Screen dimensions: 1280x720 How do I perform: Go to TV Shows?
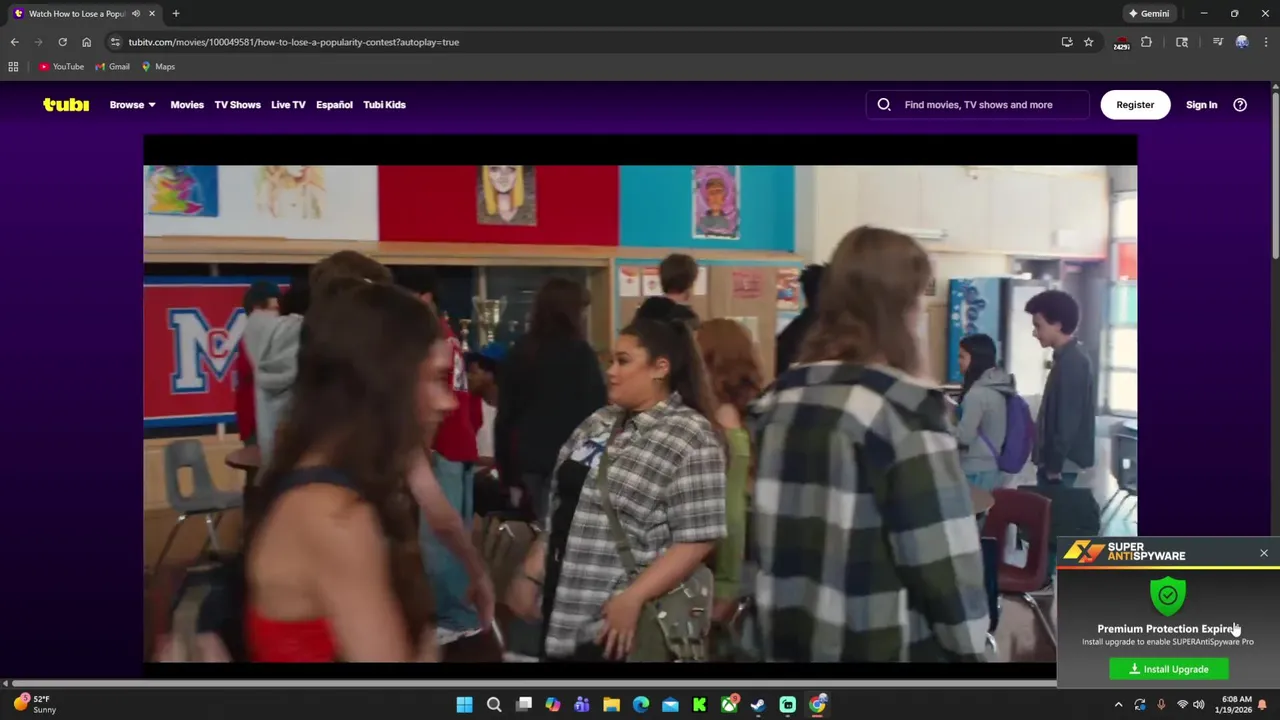pyautogui.click(x=237, y=104)
